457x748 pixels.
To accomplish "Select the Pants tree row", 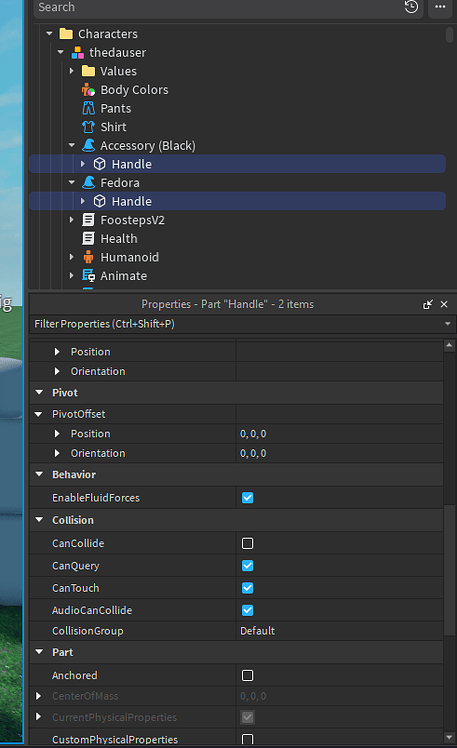I will point(237,108).
